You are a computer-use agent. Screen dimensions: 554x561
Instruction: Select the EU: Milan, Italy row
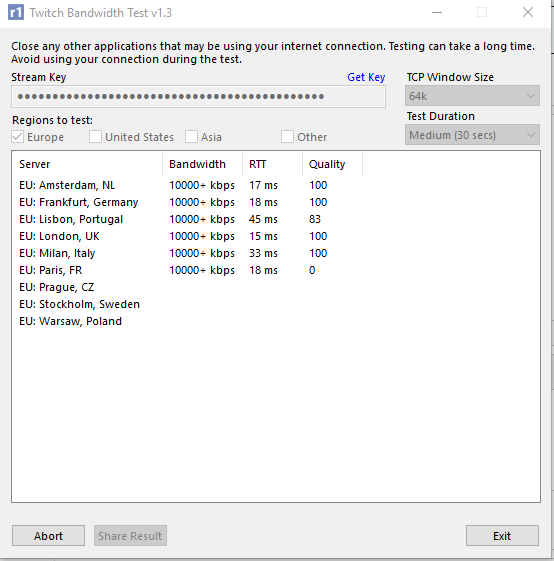[x=188, y=253]
